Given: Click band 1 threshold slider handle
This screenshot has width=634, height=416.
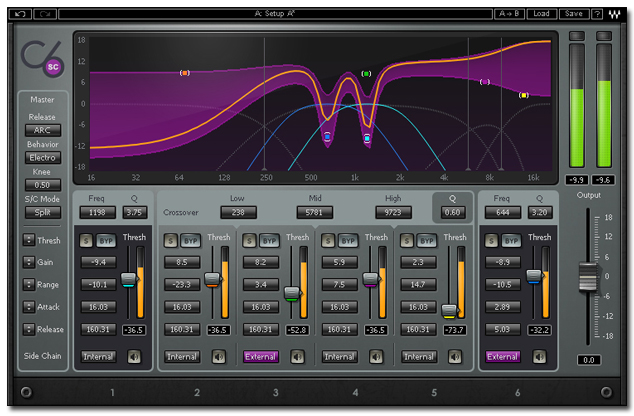Looking at the screenshot, I should click(129, 279).
